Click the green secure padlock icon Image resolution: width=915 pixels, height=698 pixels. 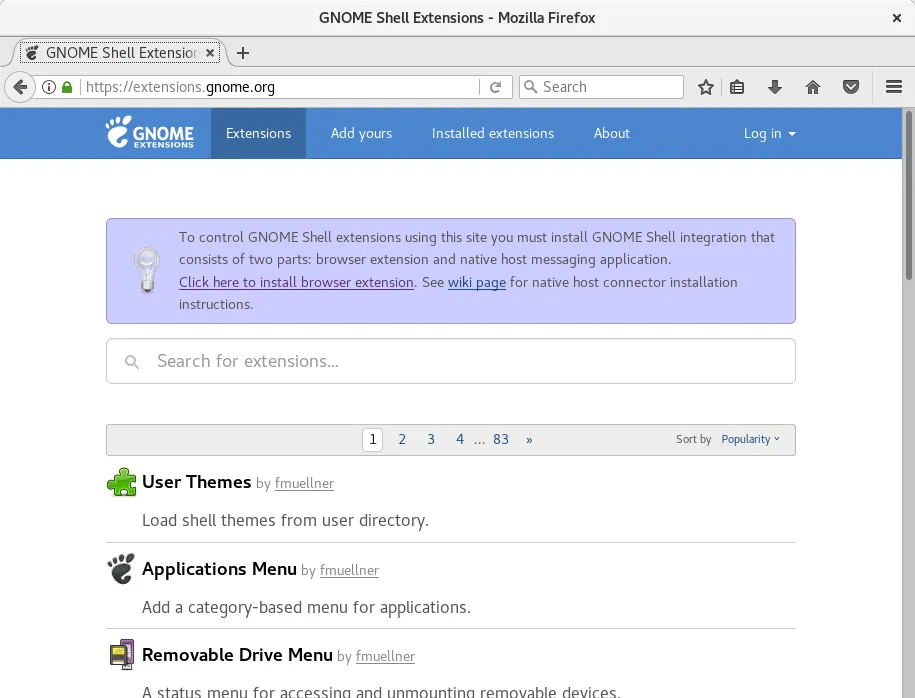[67, 87]
